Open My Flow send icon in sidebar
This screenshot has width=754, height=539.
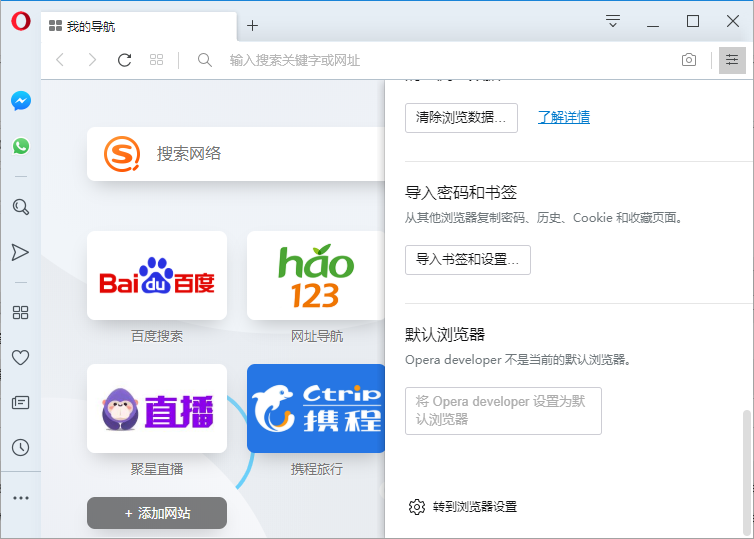pyautogui.click(x=20, y=252)
